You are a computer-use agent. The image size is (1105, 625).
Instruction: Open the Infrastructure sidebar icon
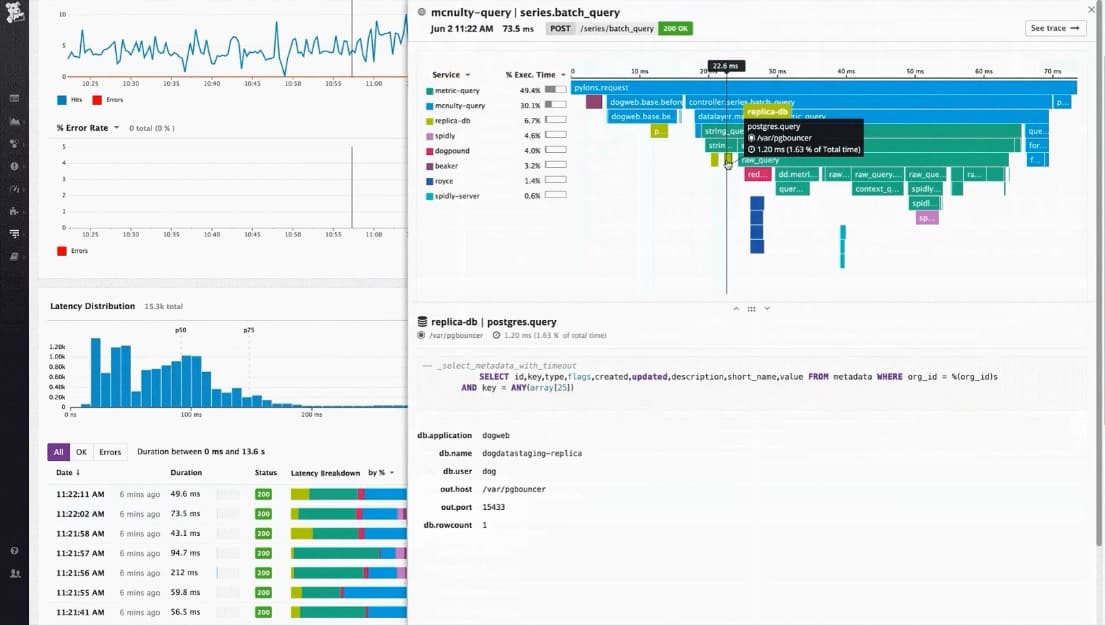(14, 144)
